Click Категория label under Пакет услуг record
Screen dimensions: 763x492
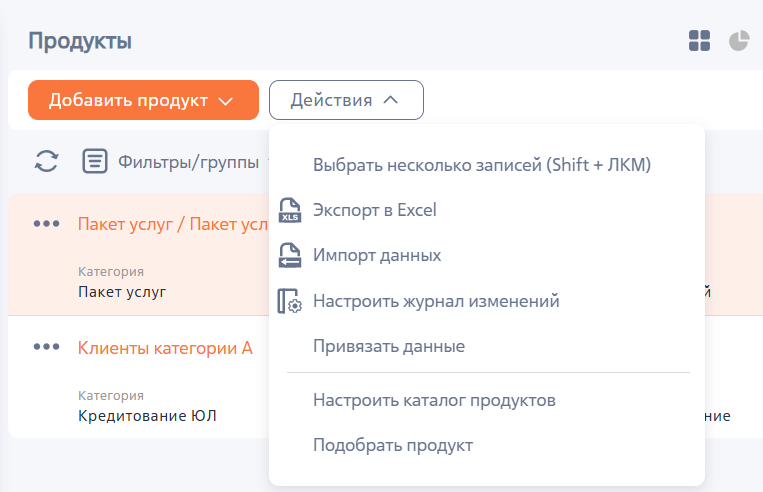111,272
